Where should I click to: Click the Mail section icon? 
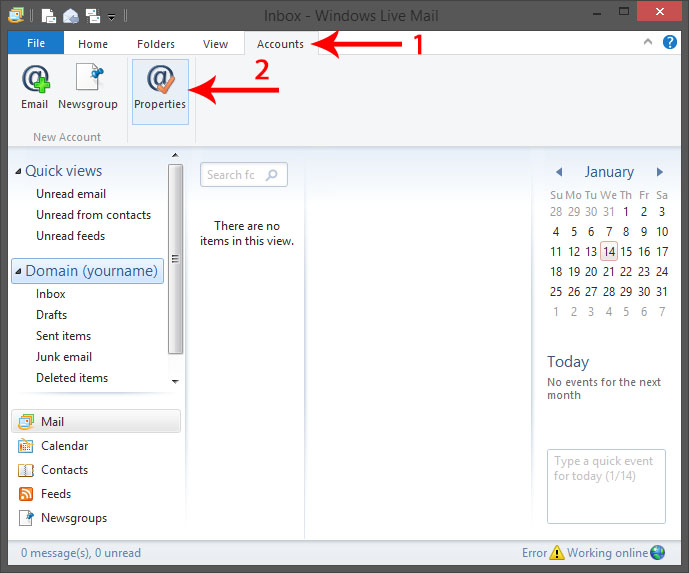(x=26, y=422)
